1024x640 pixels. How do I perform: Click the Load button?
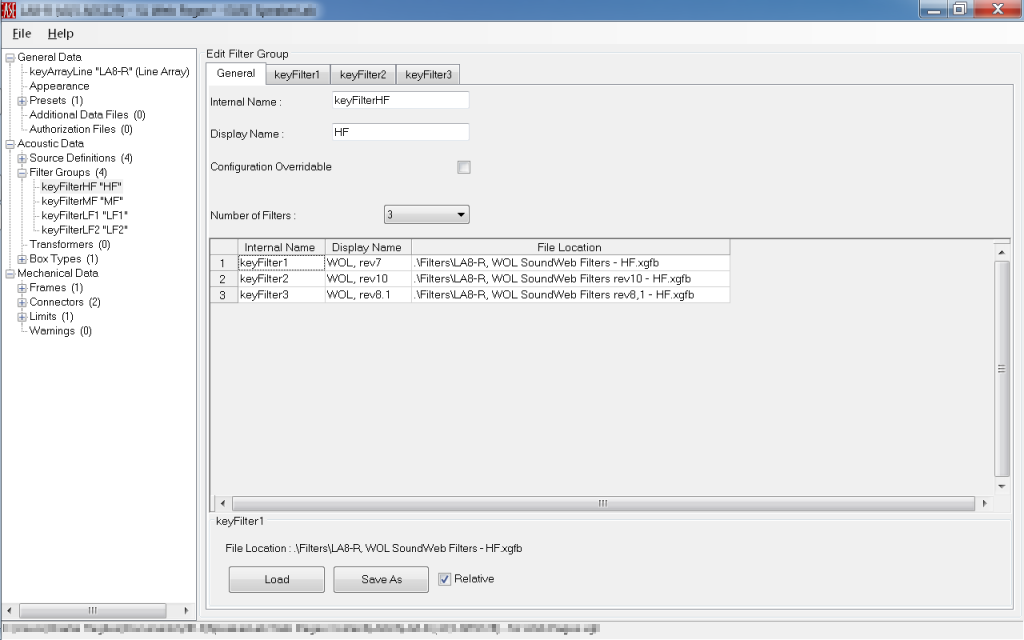tap(277, 580)
